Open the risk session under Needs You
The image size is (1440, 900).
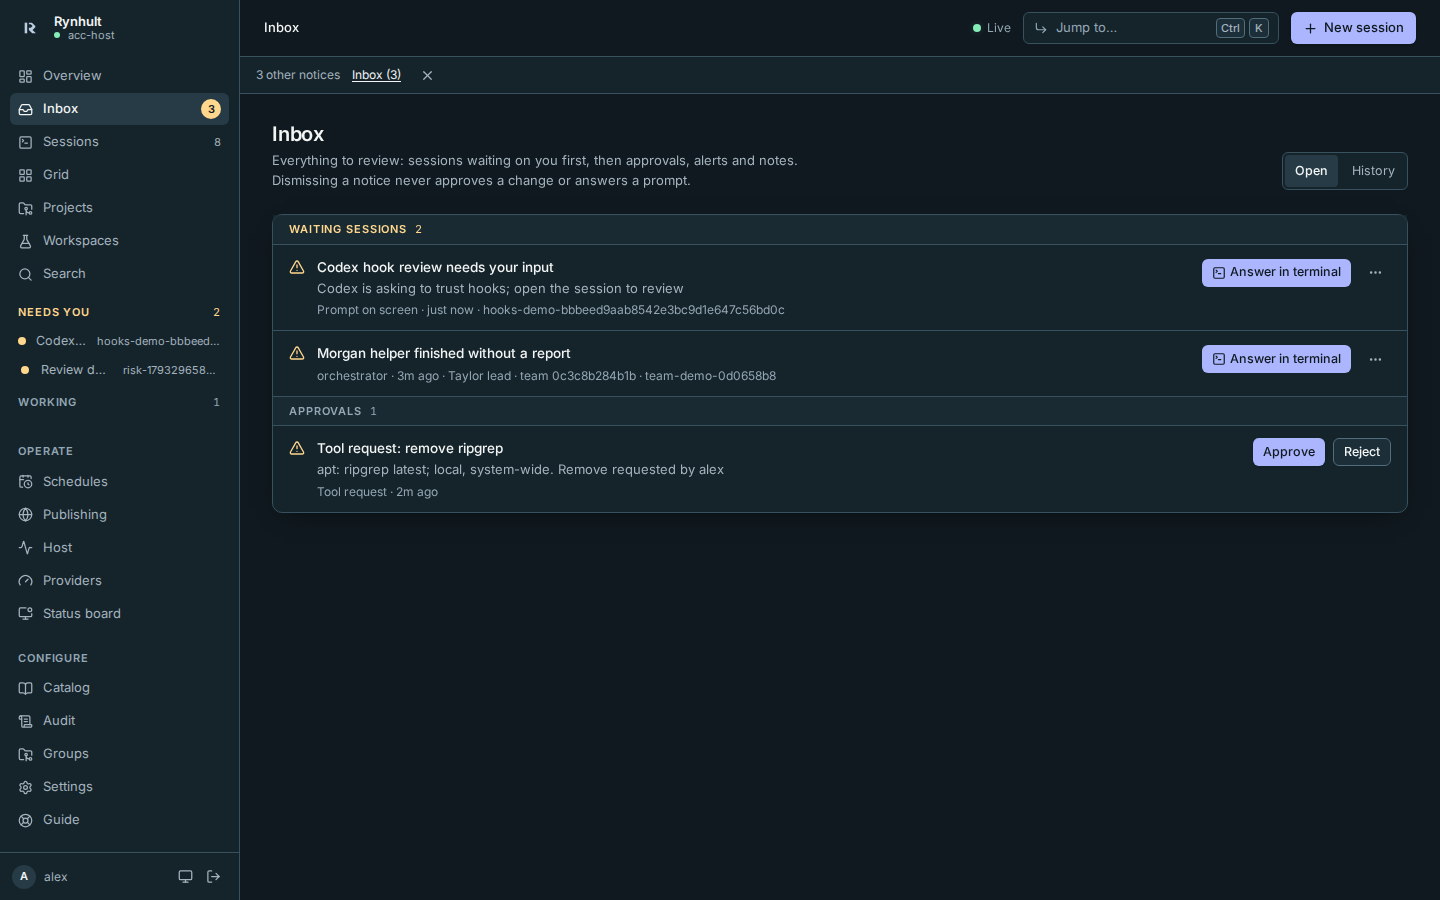(x=119, y=370)
